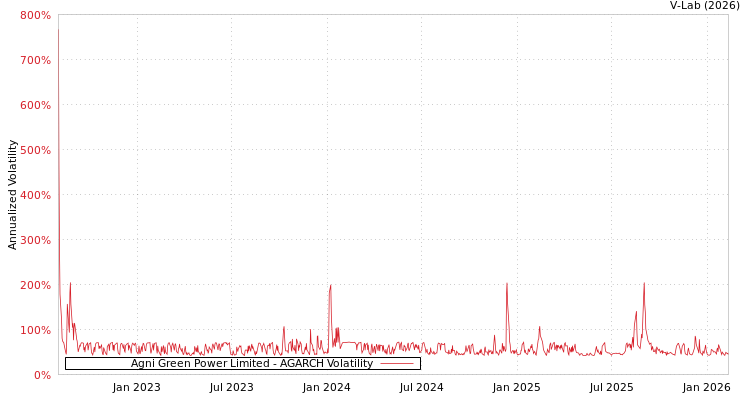Click the volatility spike peak near Jan 2024
750x400 pixels.
point(331,286)
